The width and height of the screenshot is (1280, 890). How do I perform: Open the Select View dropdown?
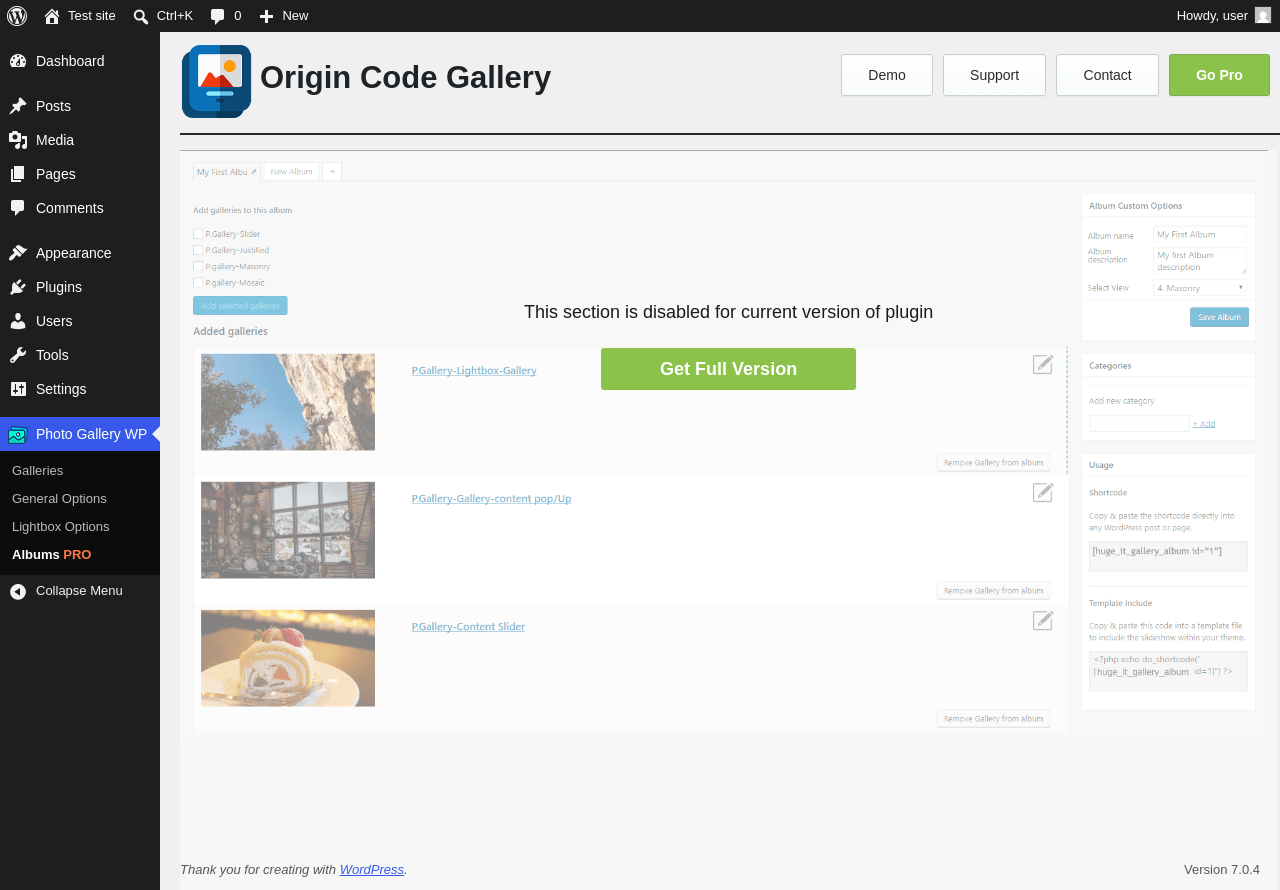click(1200, 288)
